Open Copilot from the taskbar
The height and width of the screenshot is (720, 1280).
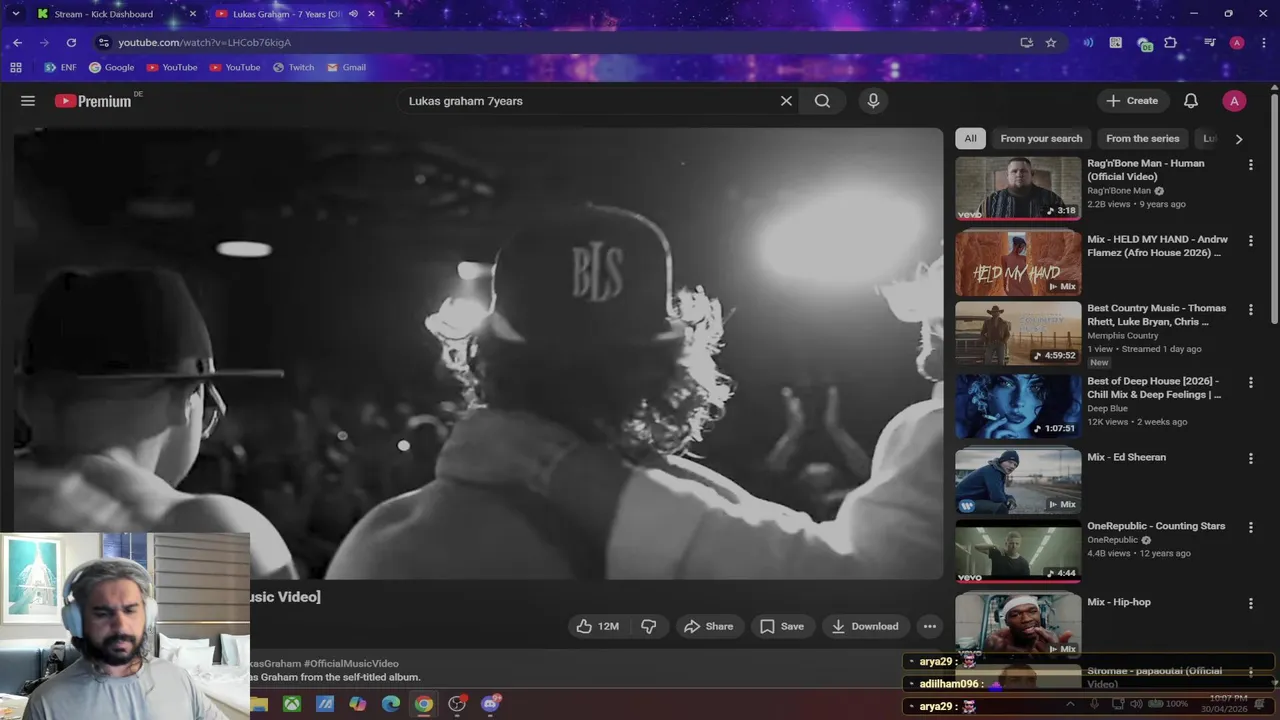(358, 704)
